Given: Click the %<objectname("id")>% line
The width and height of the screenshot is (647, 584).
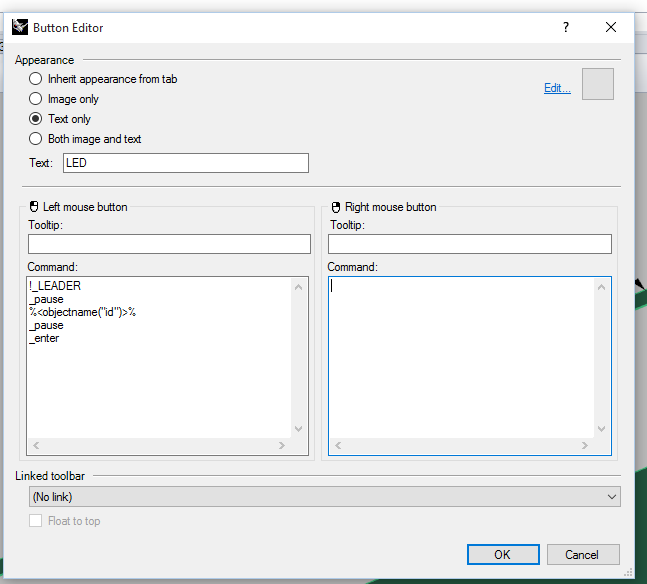Looking at the screenshot, I should click(x=83, y=312).
